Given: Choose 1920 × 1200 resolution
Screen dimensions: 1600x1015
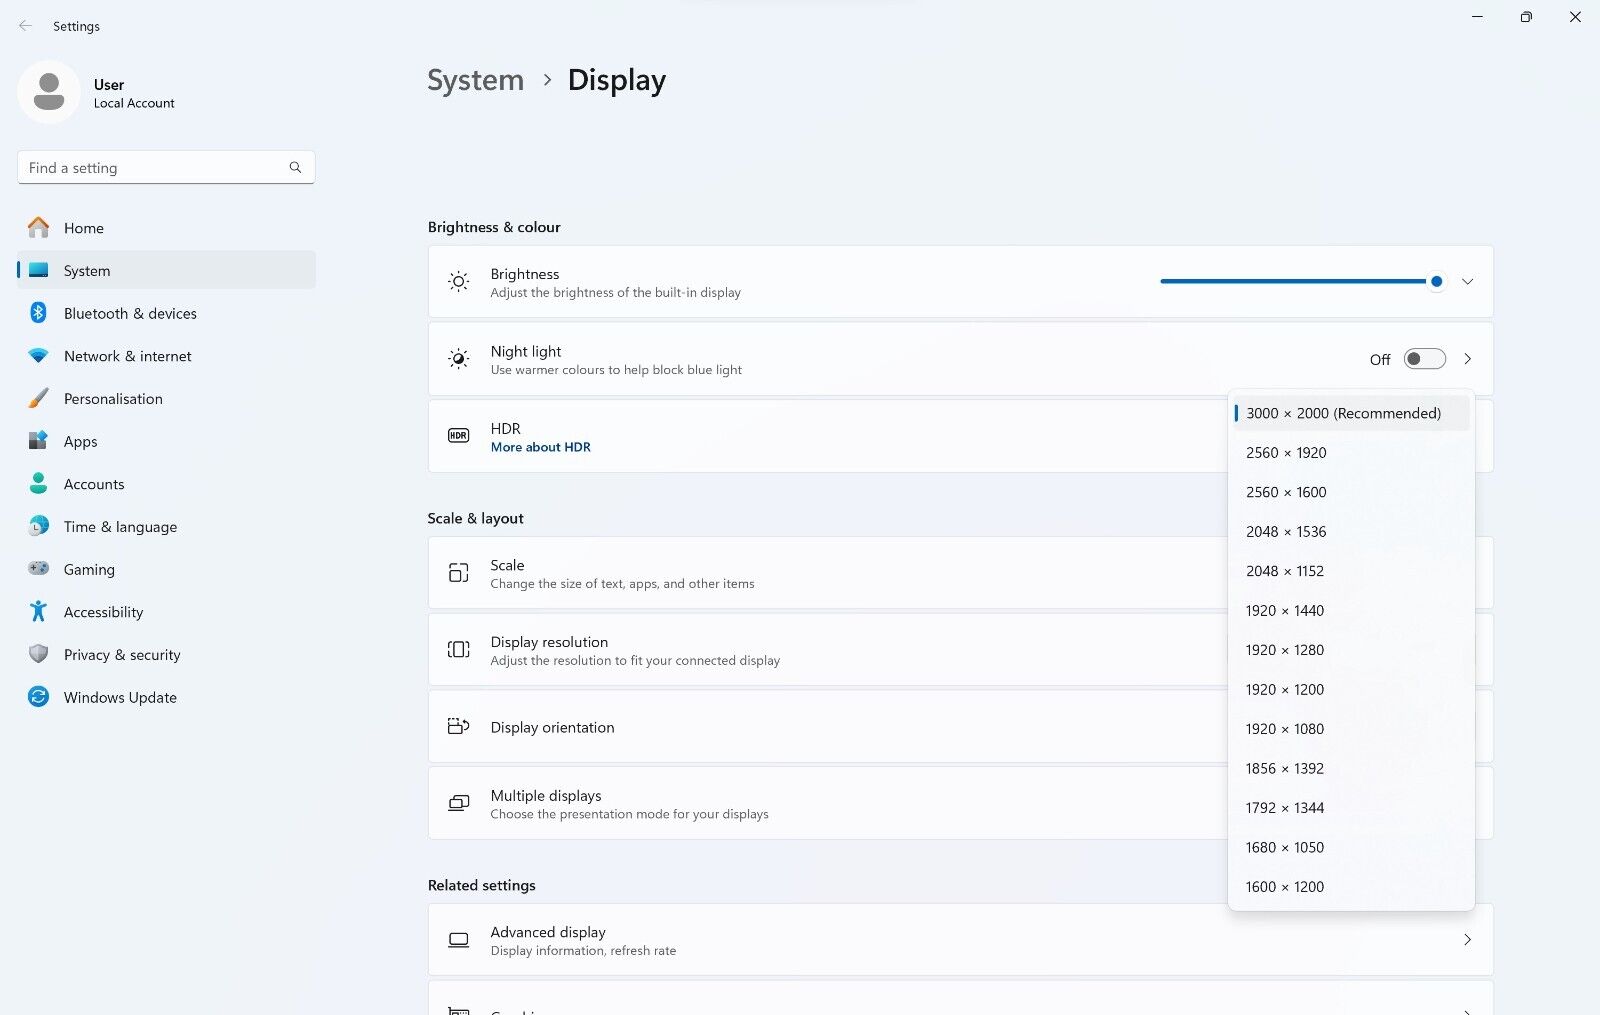Looking at the screenshot, I should [x=1351, y=690].
